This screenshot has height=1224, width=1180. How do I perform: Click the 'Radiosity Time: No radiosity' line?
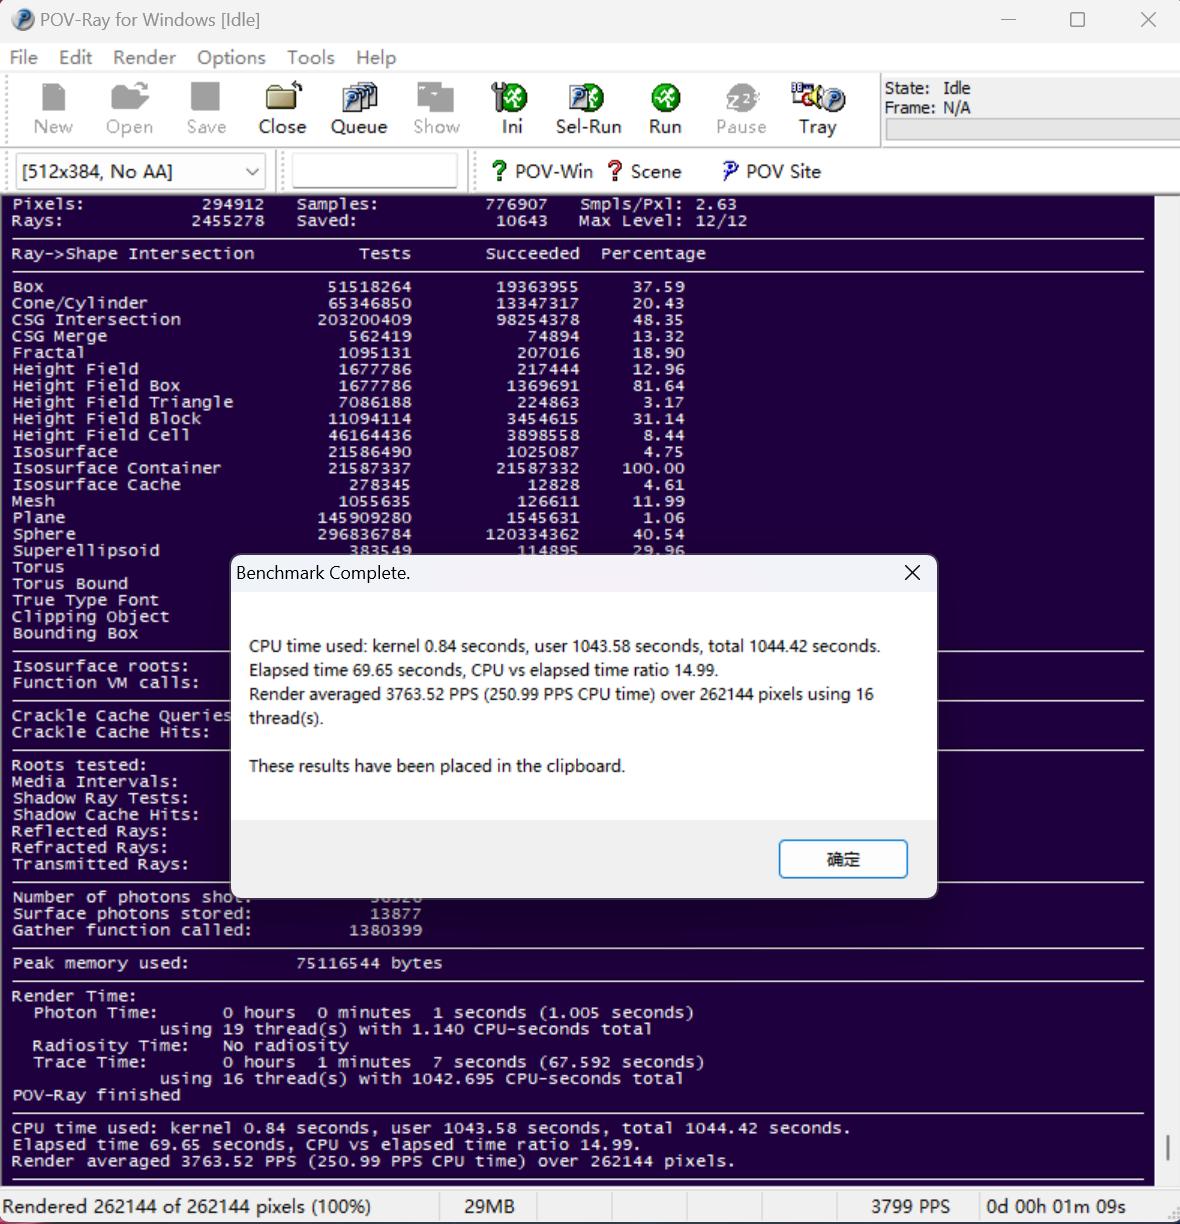pos(190,1046)
